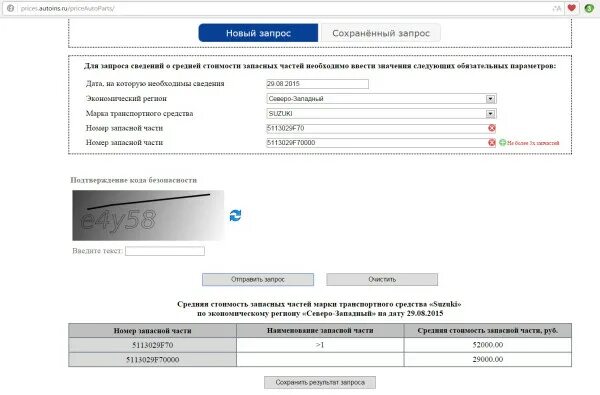The image size is (600, 395).
Task: Click the date field 29.08.2015
Action: [317, 84]
